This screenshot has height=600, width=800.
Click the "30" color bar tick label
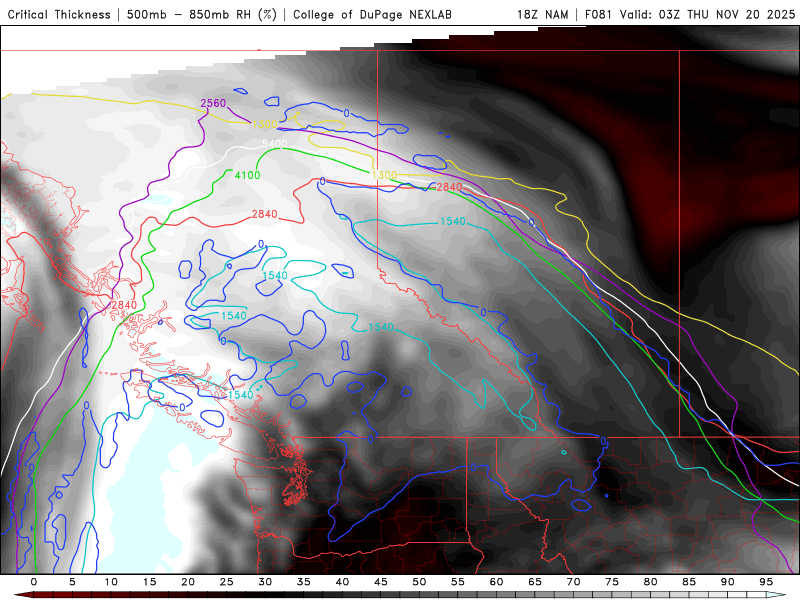pos(265,582)
